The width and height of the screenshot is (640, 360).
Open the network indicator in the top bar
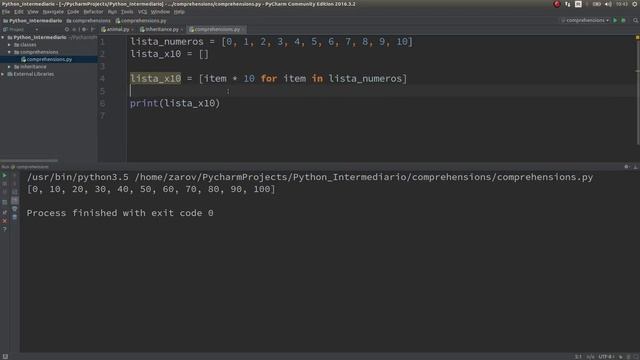(x=567, y=4)
